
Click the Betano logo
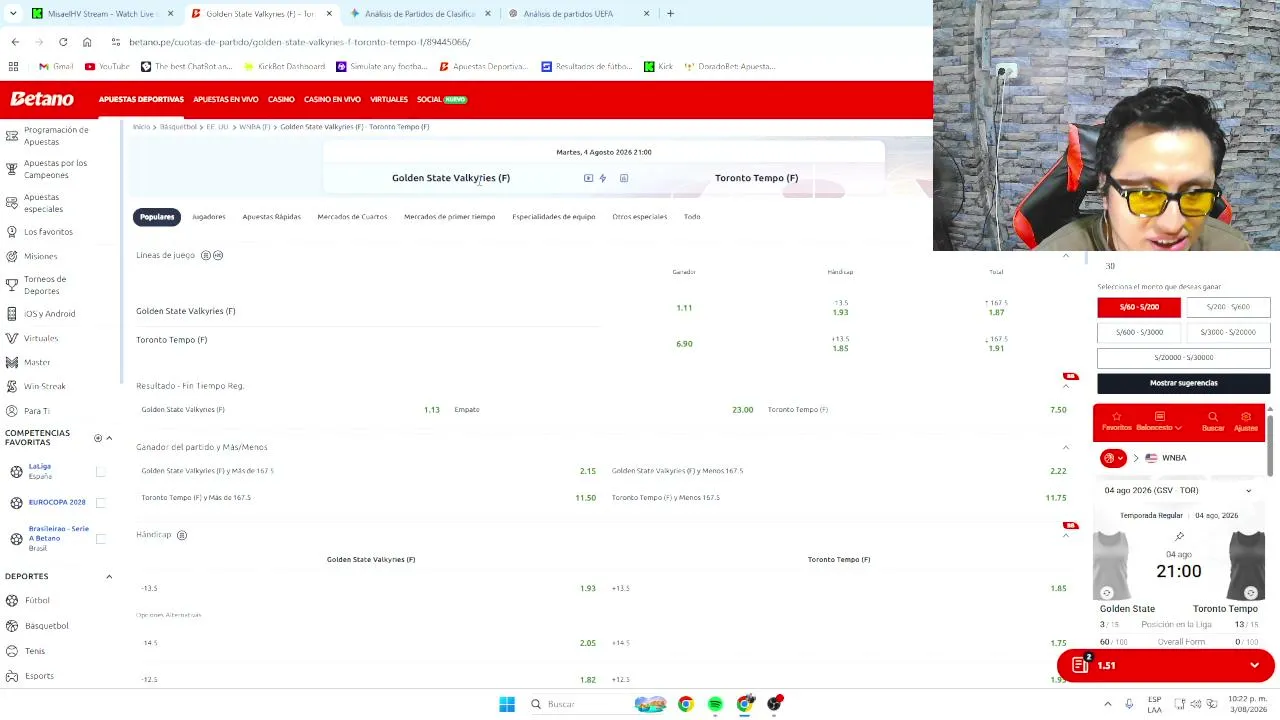click(42, 99)
